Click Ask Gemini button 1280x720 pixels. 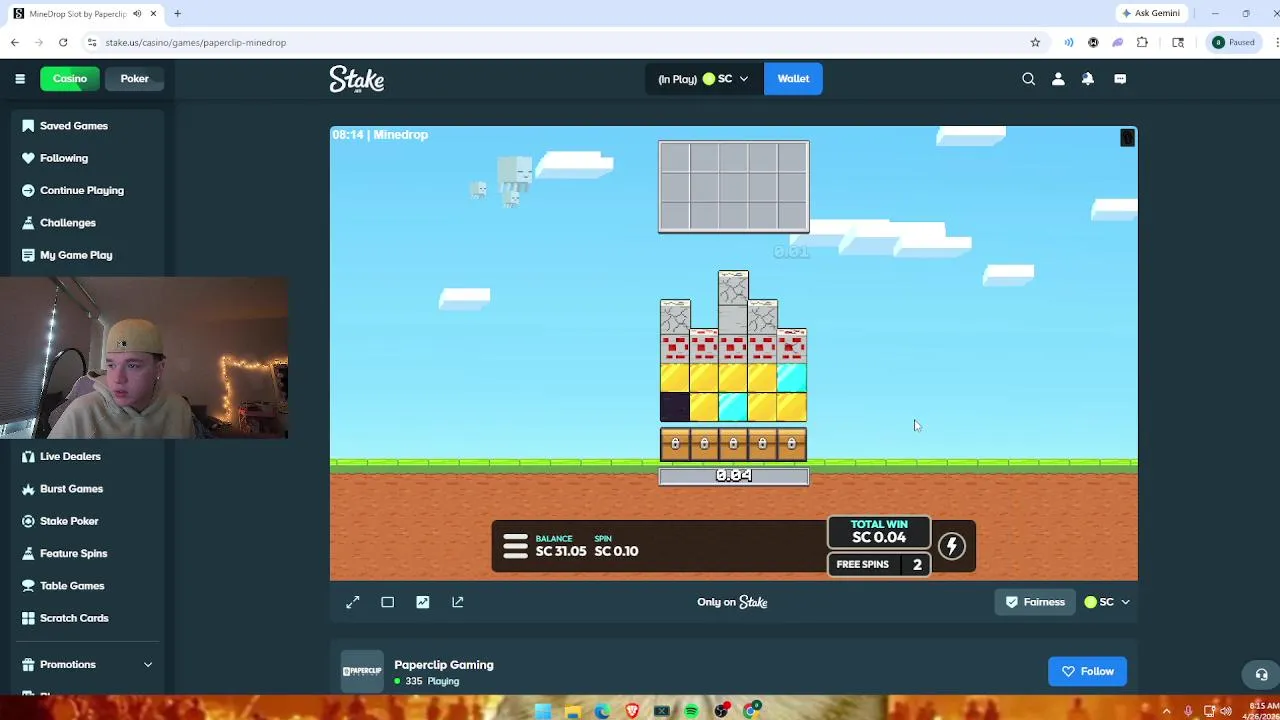(1151, 13)
